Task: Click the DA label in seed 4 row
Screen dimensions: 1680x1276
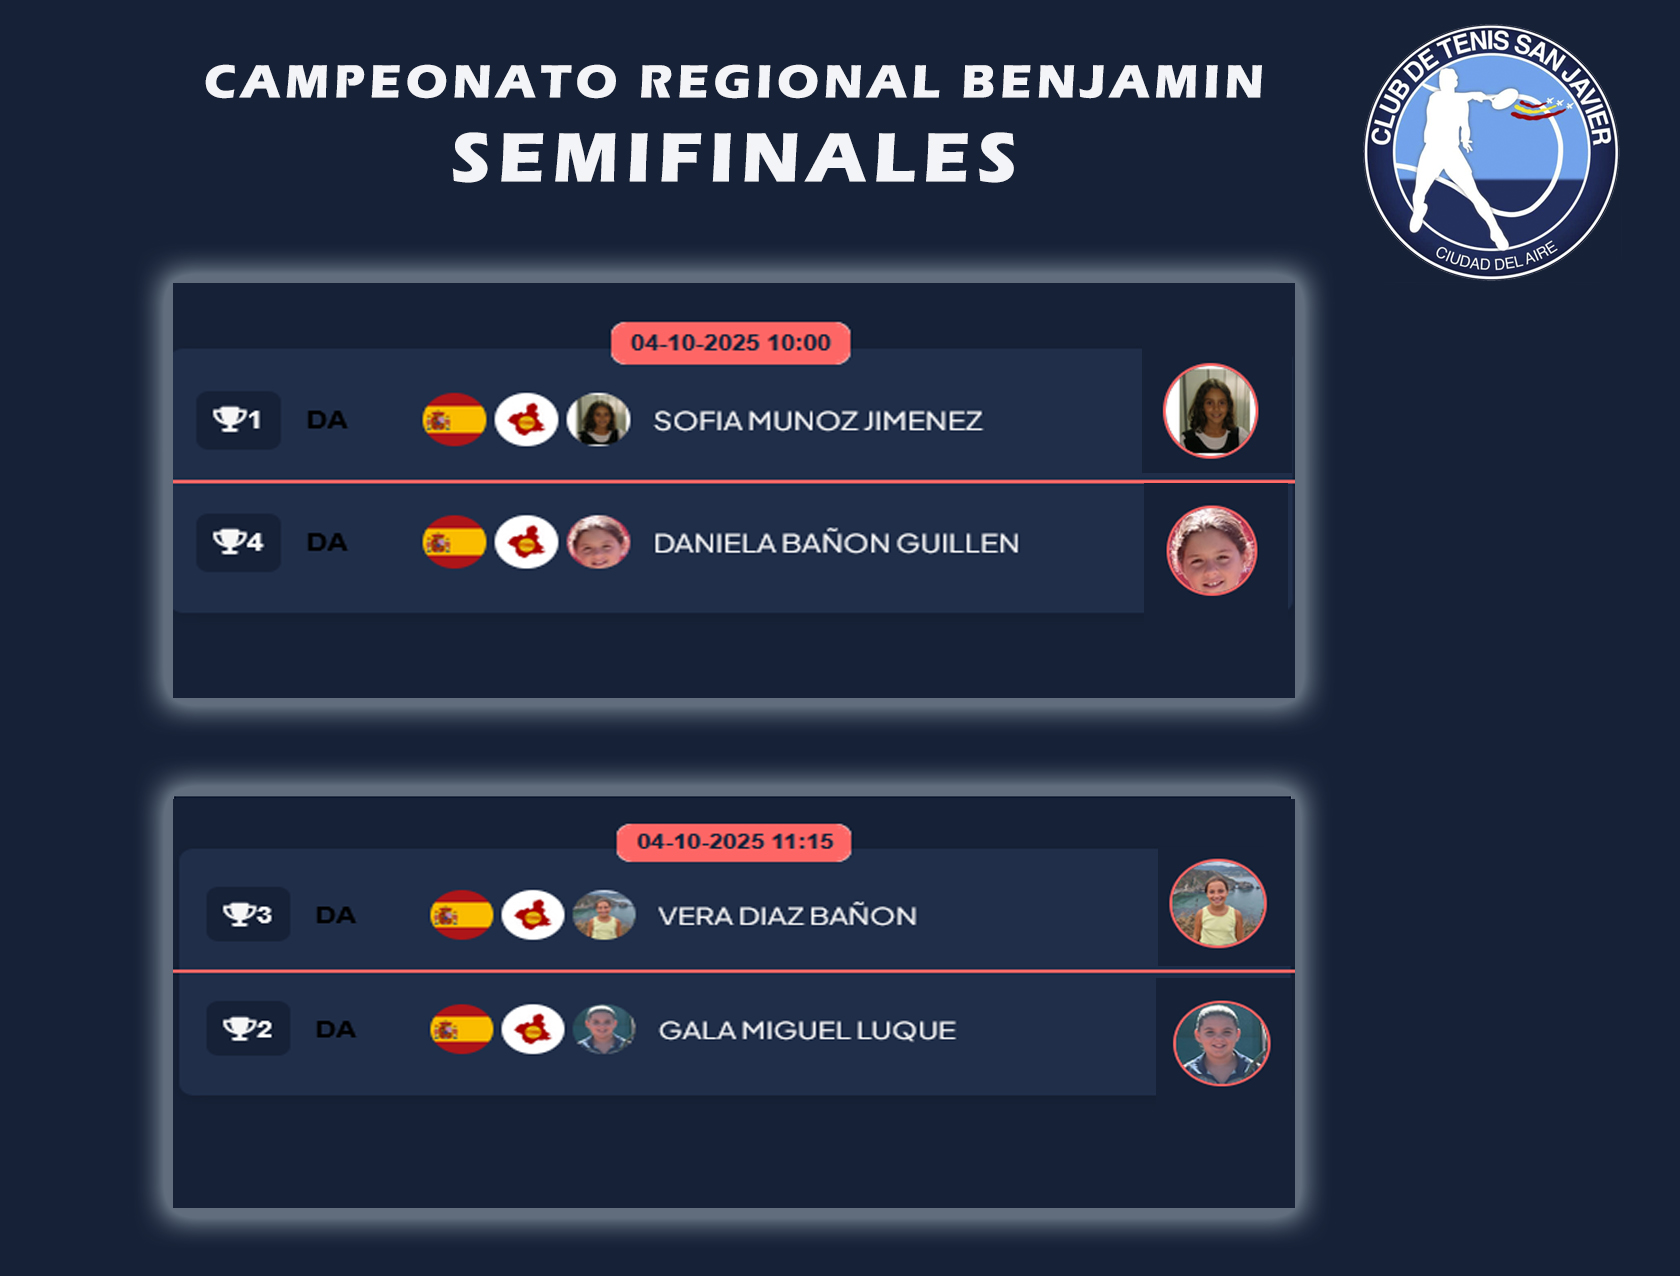Action: pos(327,543)
